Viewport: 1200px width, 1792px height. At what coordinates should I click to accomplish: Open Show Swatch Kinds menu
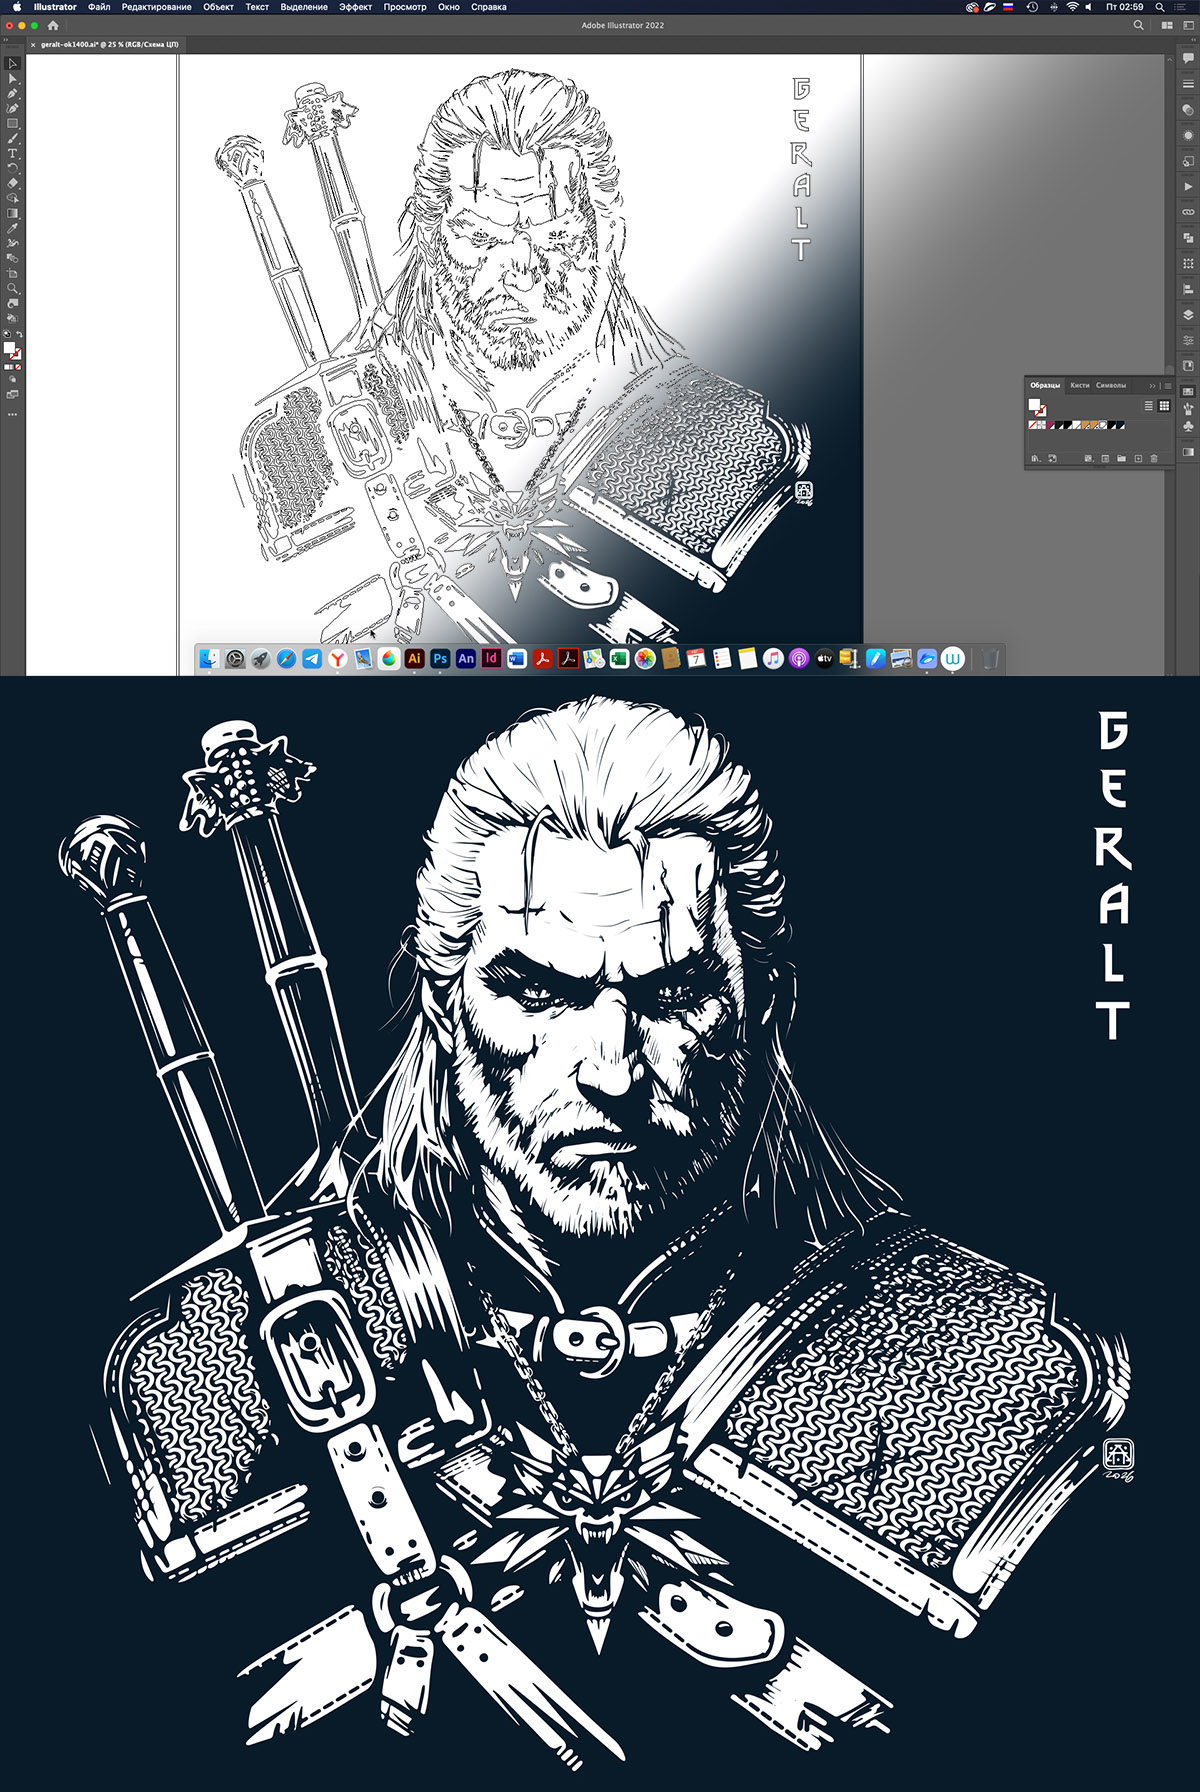(1089, 458)
